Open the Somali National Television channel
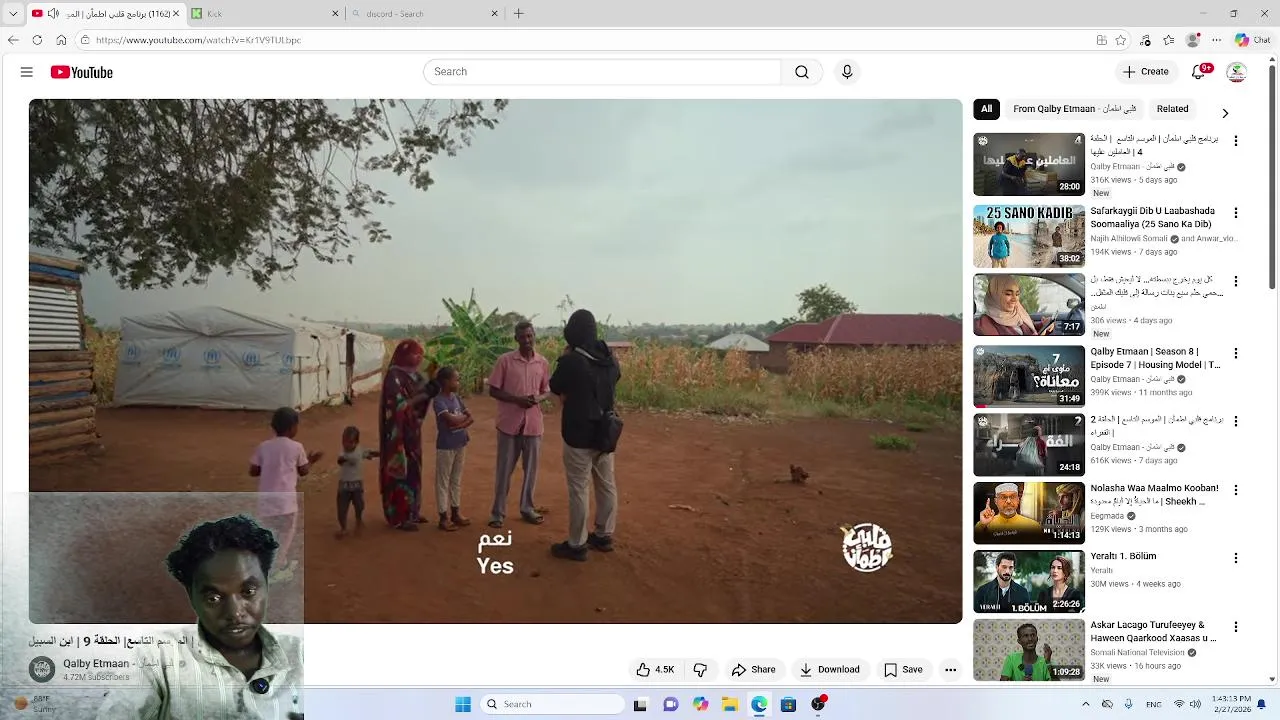 1137,652
